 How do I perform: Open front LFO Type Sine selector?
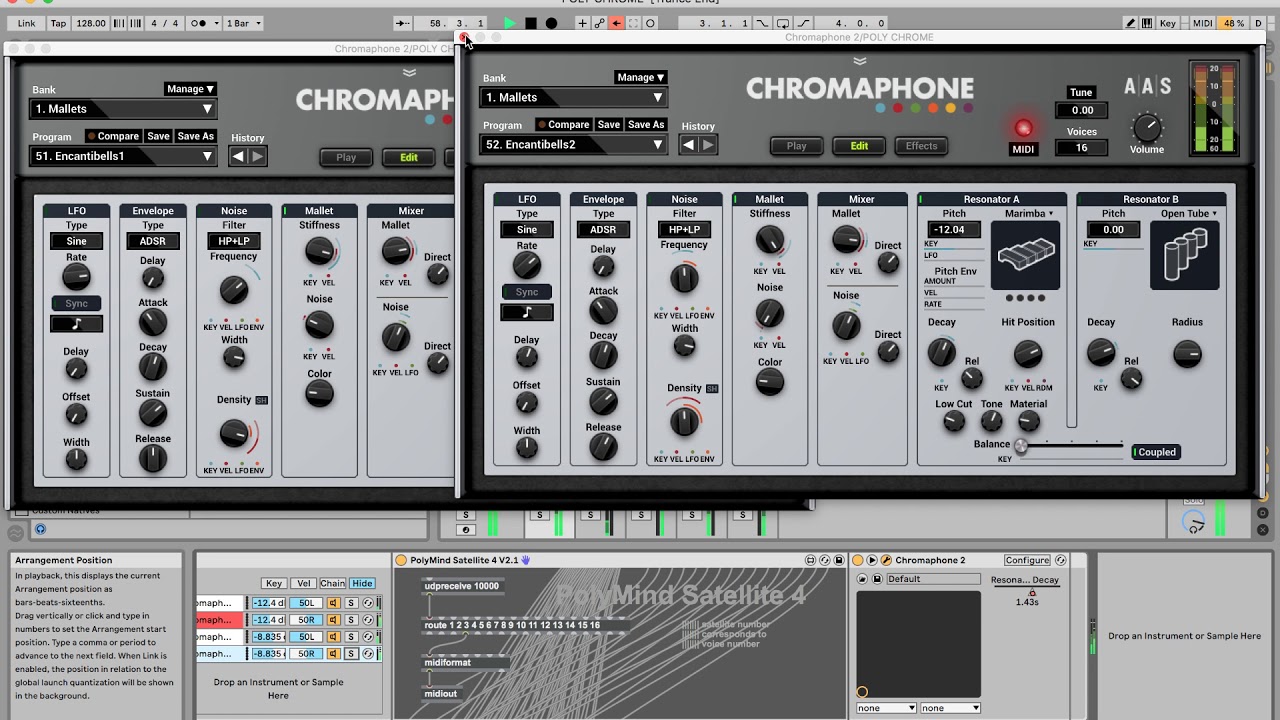coord(527,229)
